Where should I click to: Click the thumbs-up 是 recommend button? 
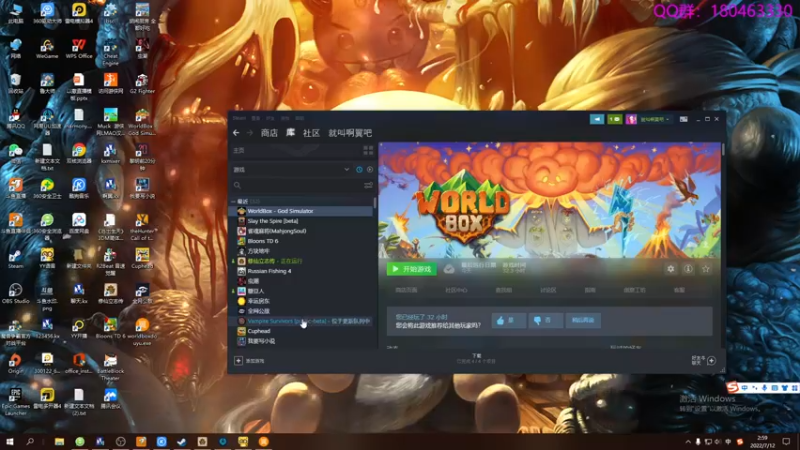click(508, 320)
